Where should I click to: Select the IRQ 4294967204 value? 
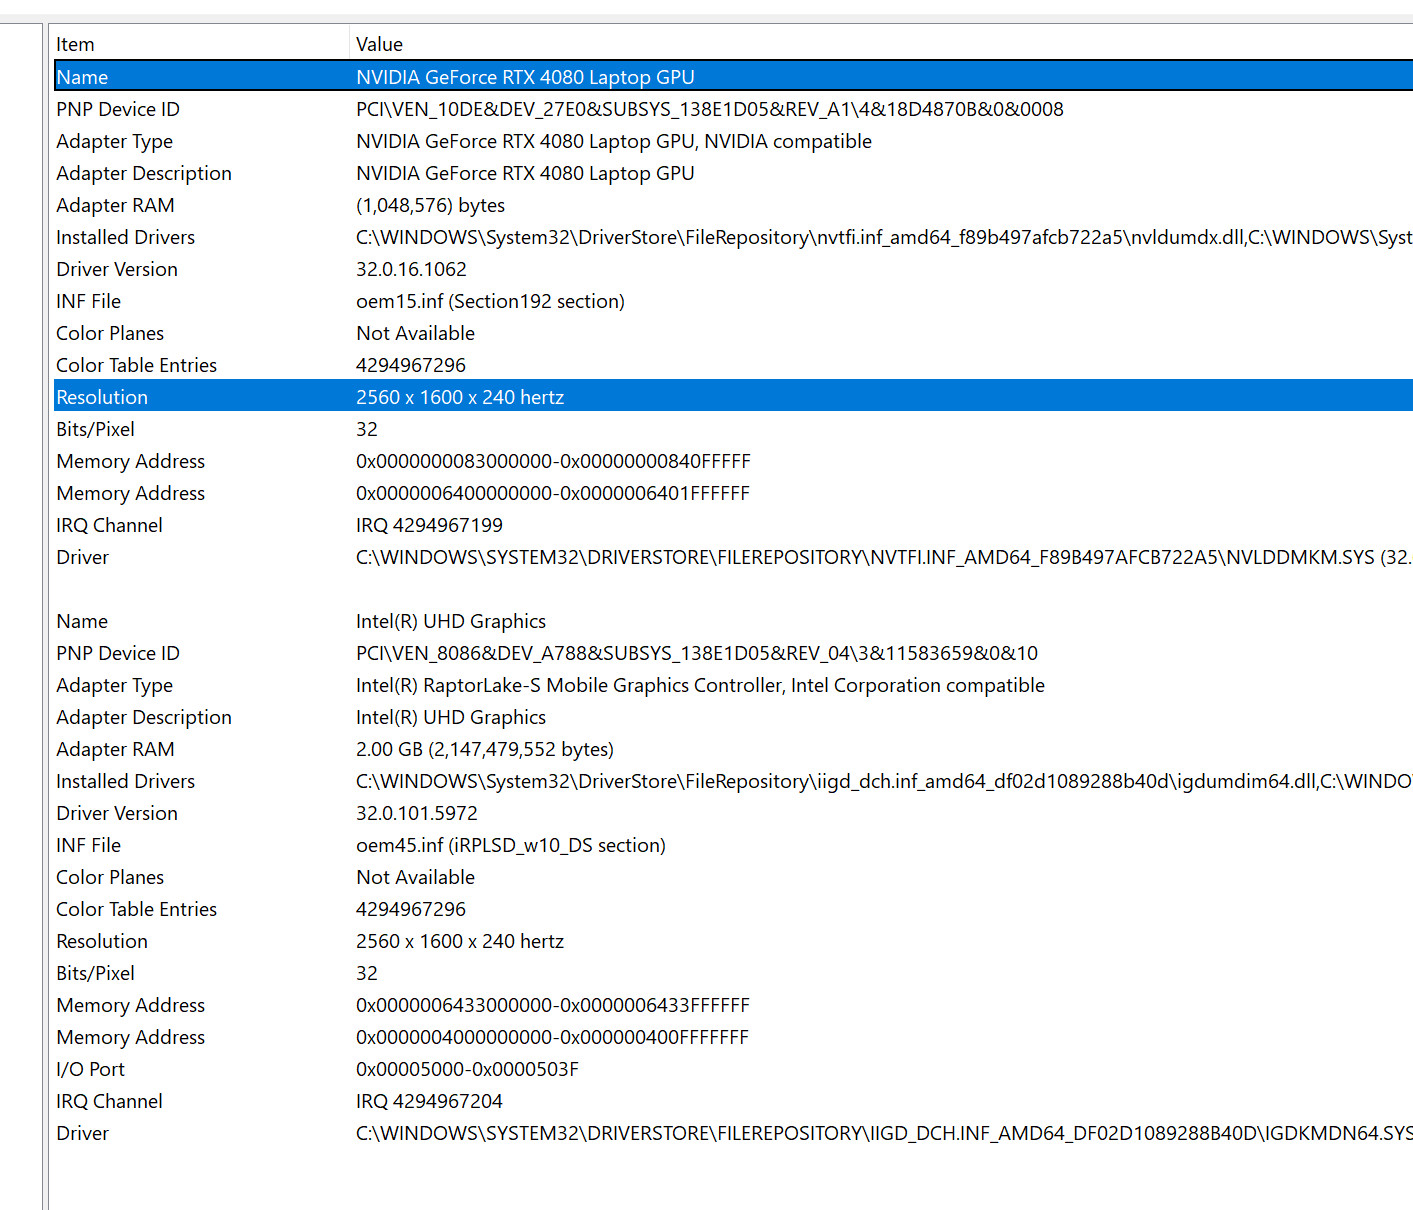tap(429, 1101)
